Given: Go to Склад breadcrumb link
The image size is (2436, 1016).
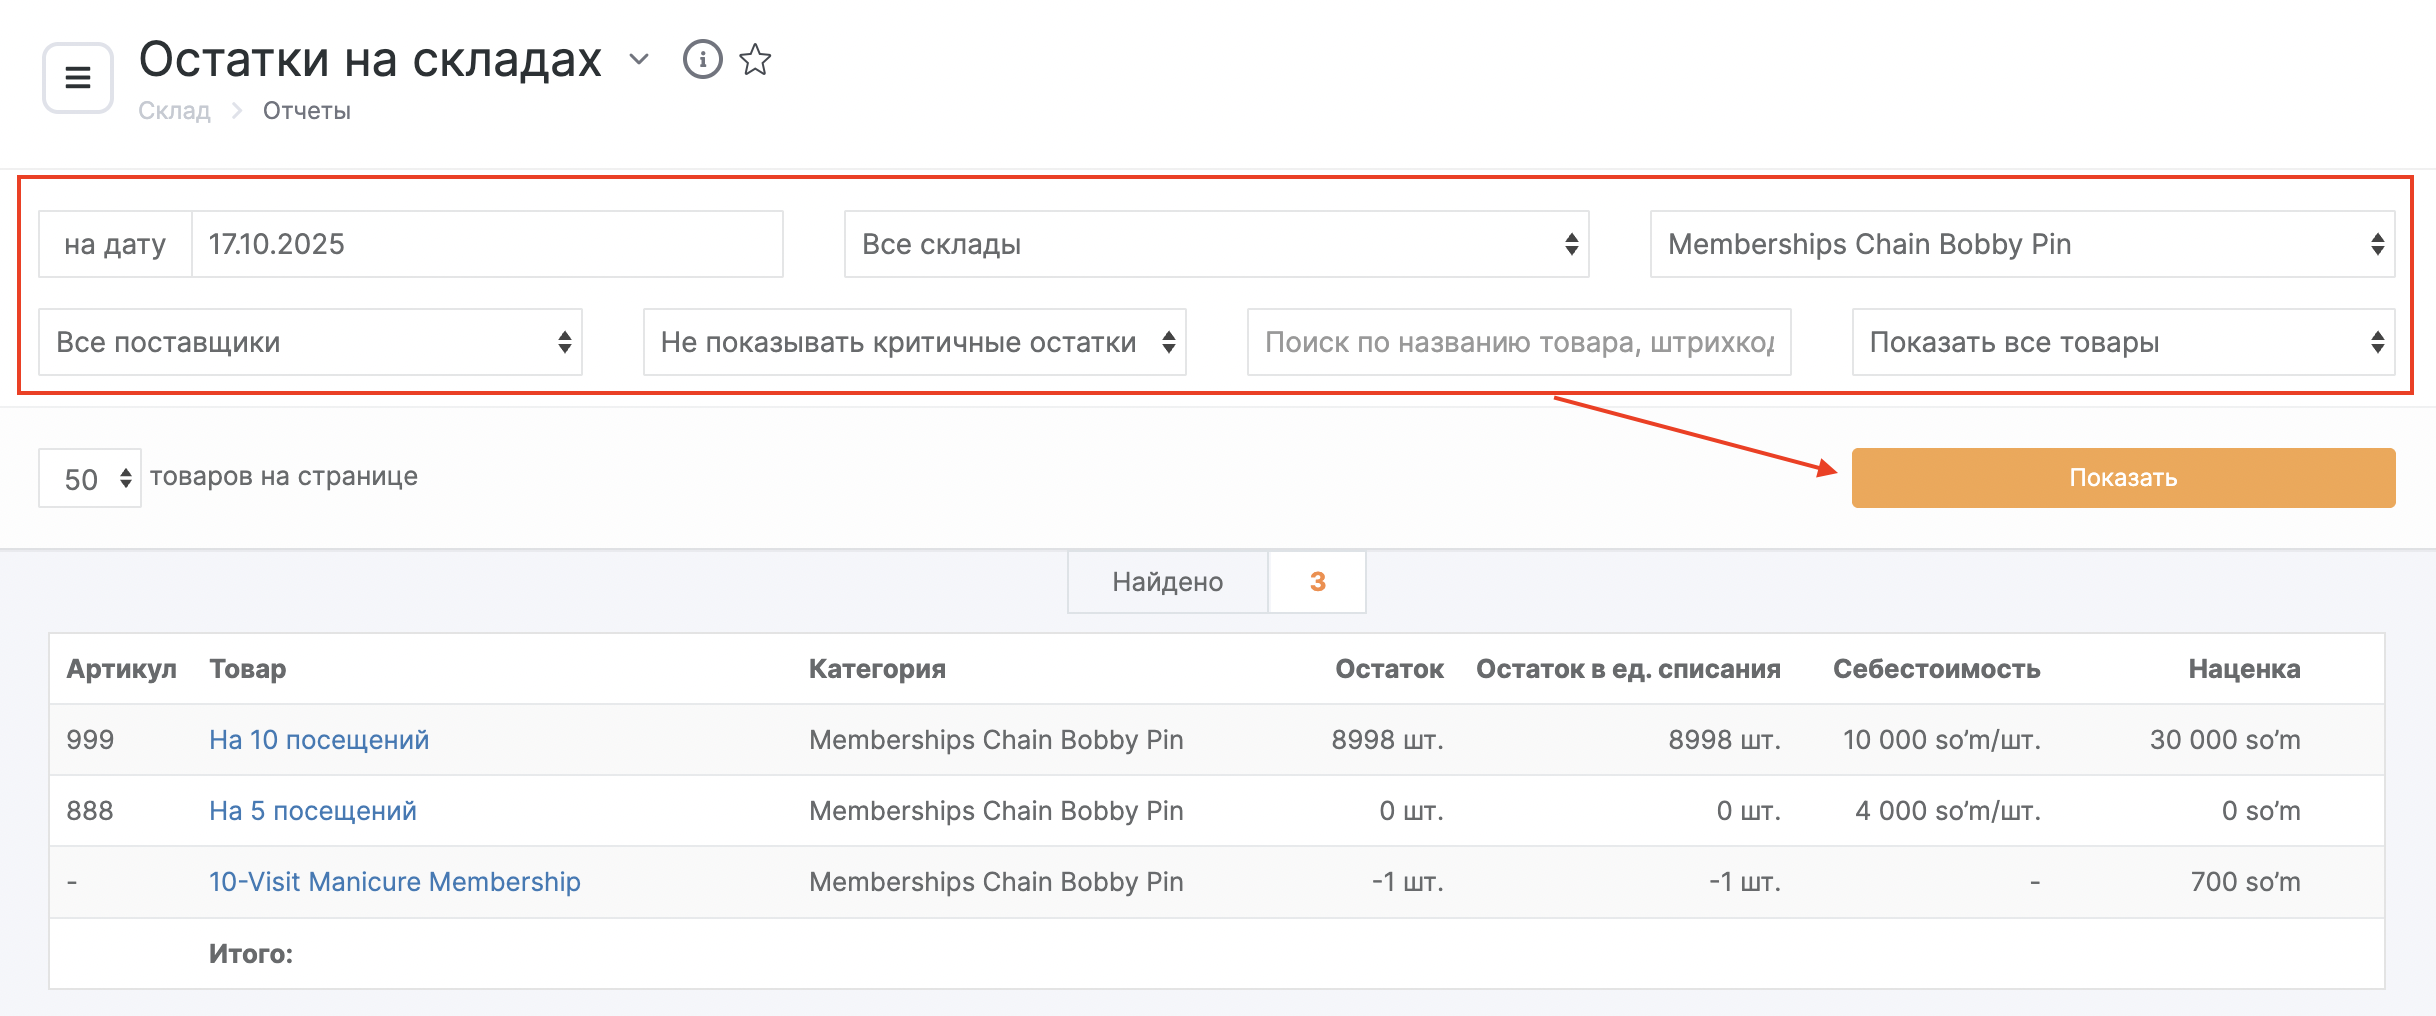Looking at the screenshot, I should click(x=174, y=111).
